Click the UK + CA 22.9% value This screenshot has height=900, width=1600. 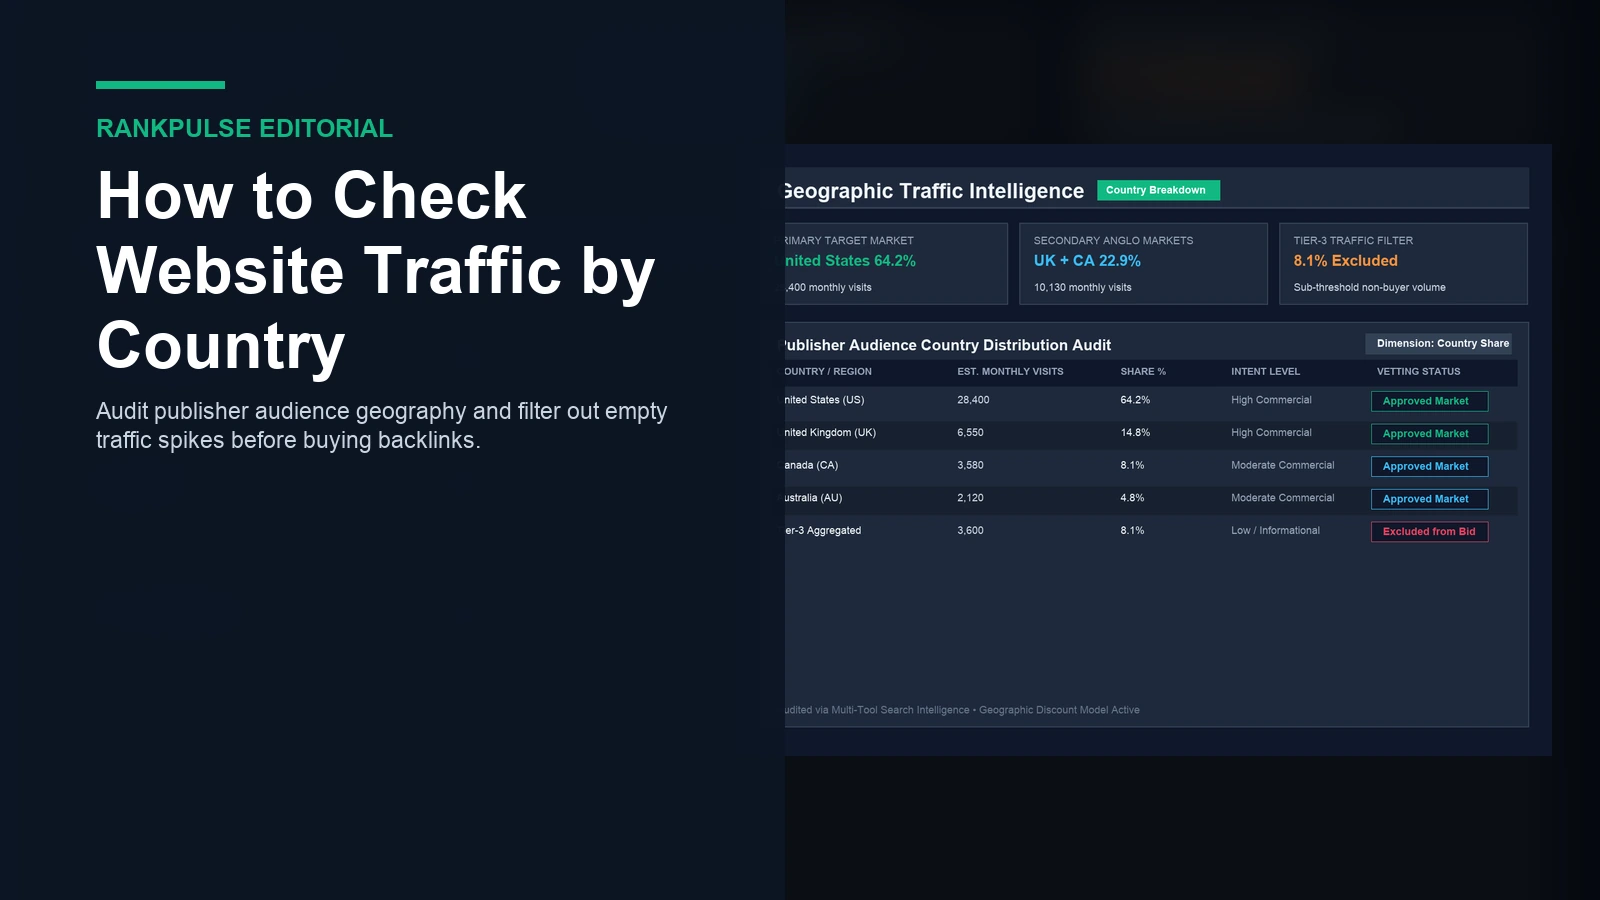point(1087,260)
